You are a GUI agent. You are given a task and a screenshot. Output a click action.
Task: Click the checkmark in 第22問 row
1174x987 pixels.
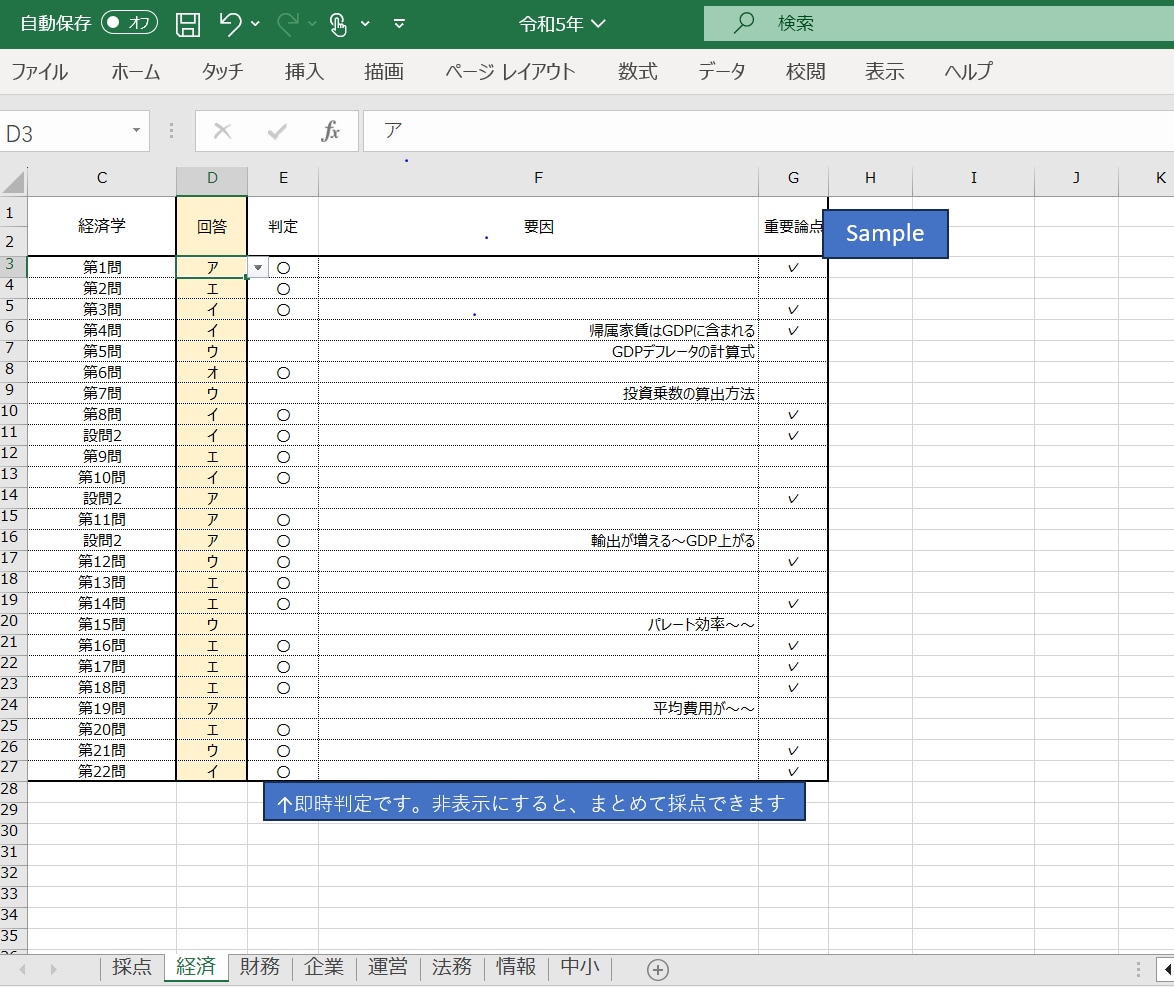(x=793, y=771)
